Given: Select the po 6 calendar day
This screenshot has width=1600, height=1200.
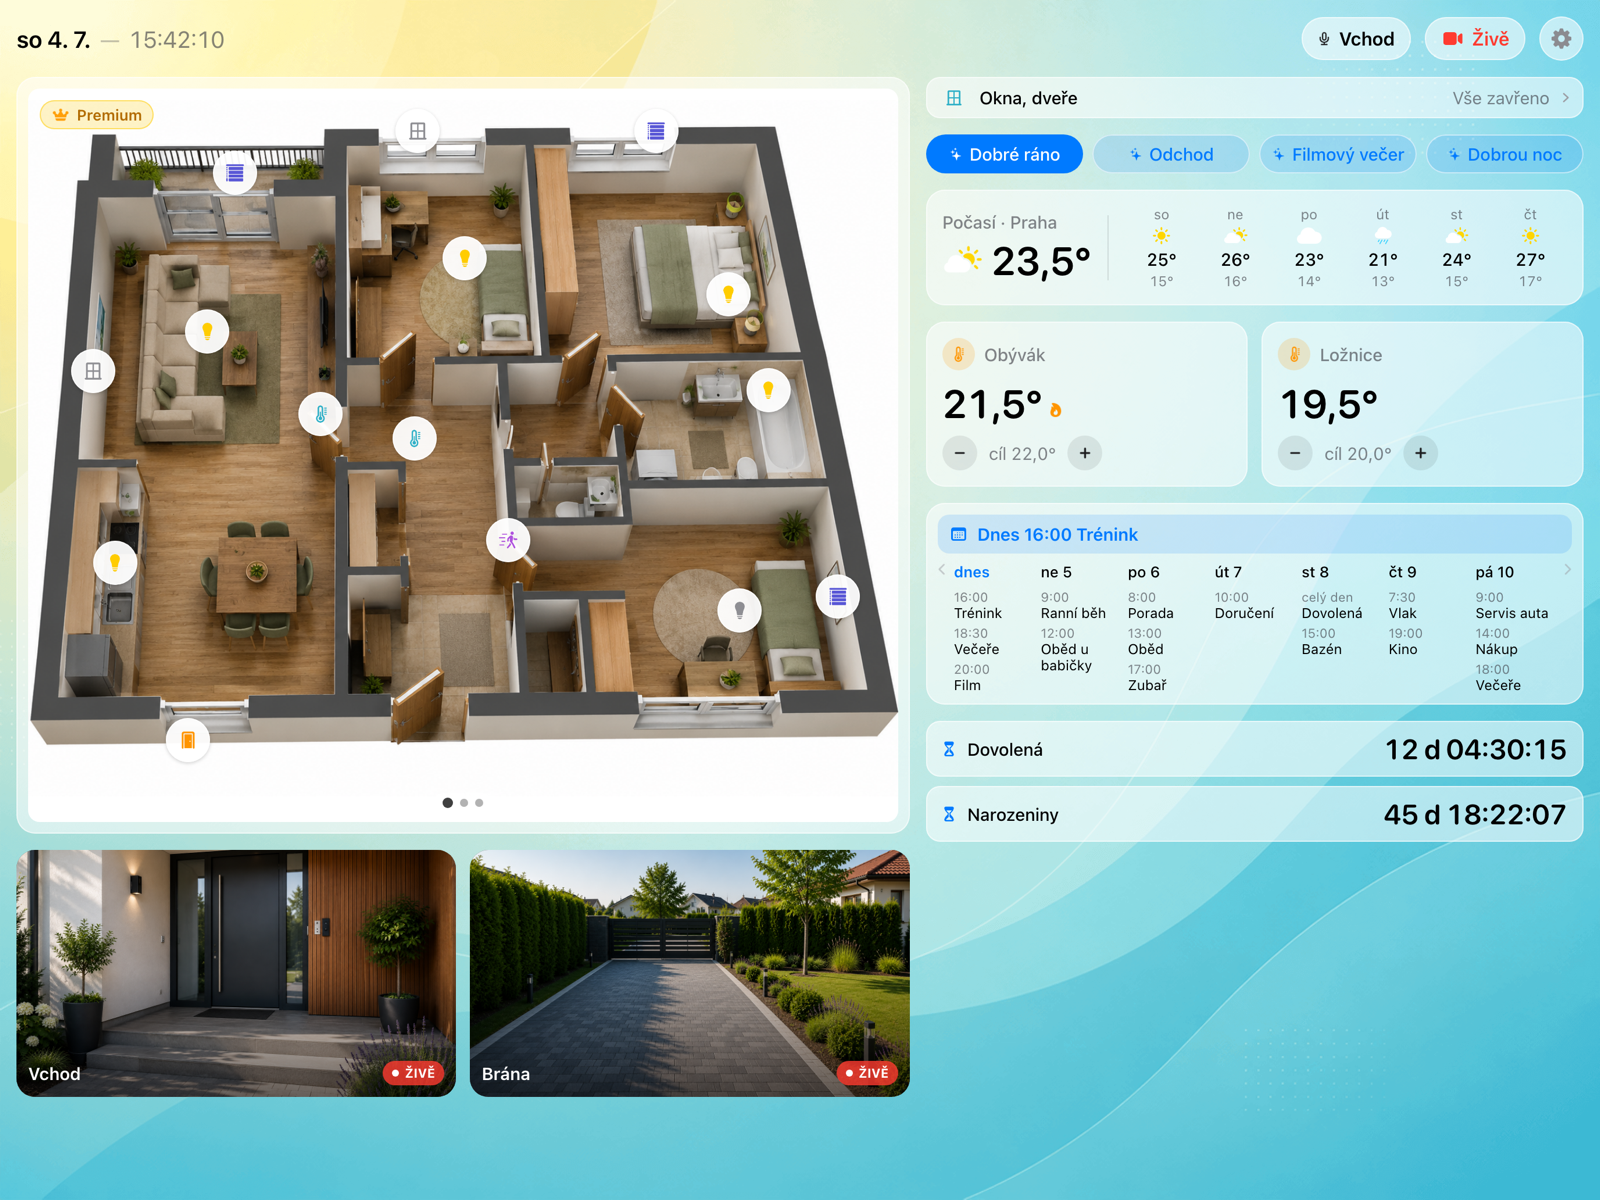Looking at the screenshot, I should [x=1144, y=572].
